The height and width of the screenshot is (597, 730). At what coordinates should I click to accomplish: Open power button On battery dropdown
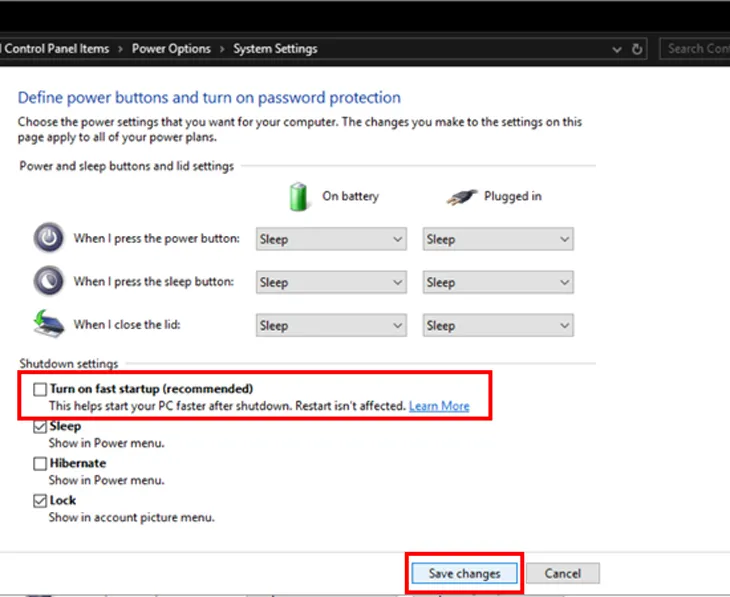pyautogui.click(x=331, y=239)
